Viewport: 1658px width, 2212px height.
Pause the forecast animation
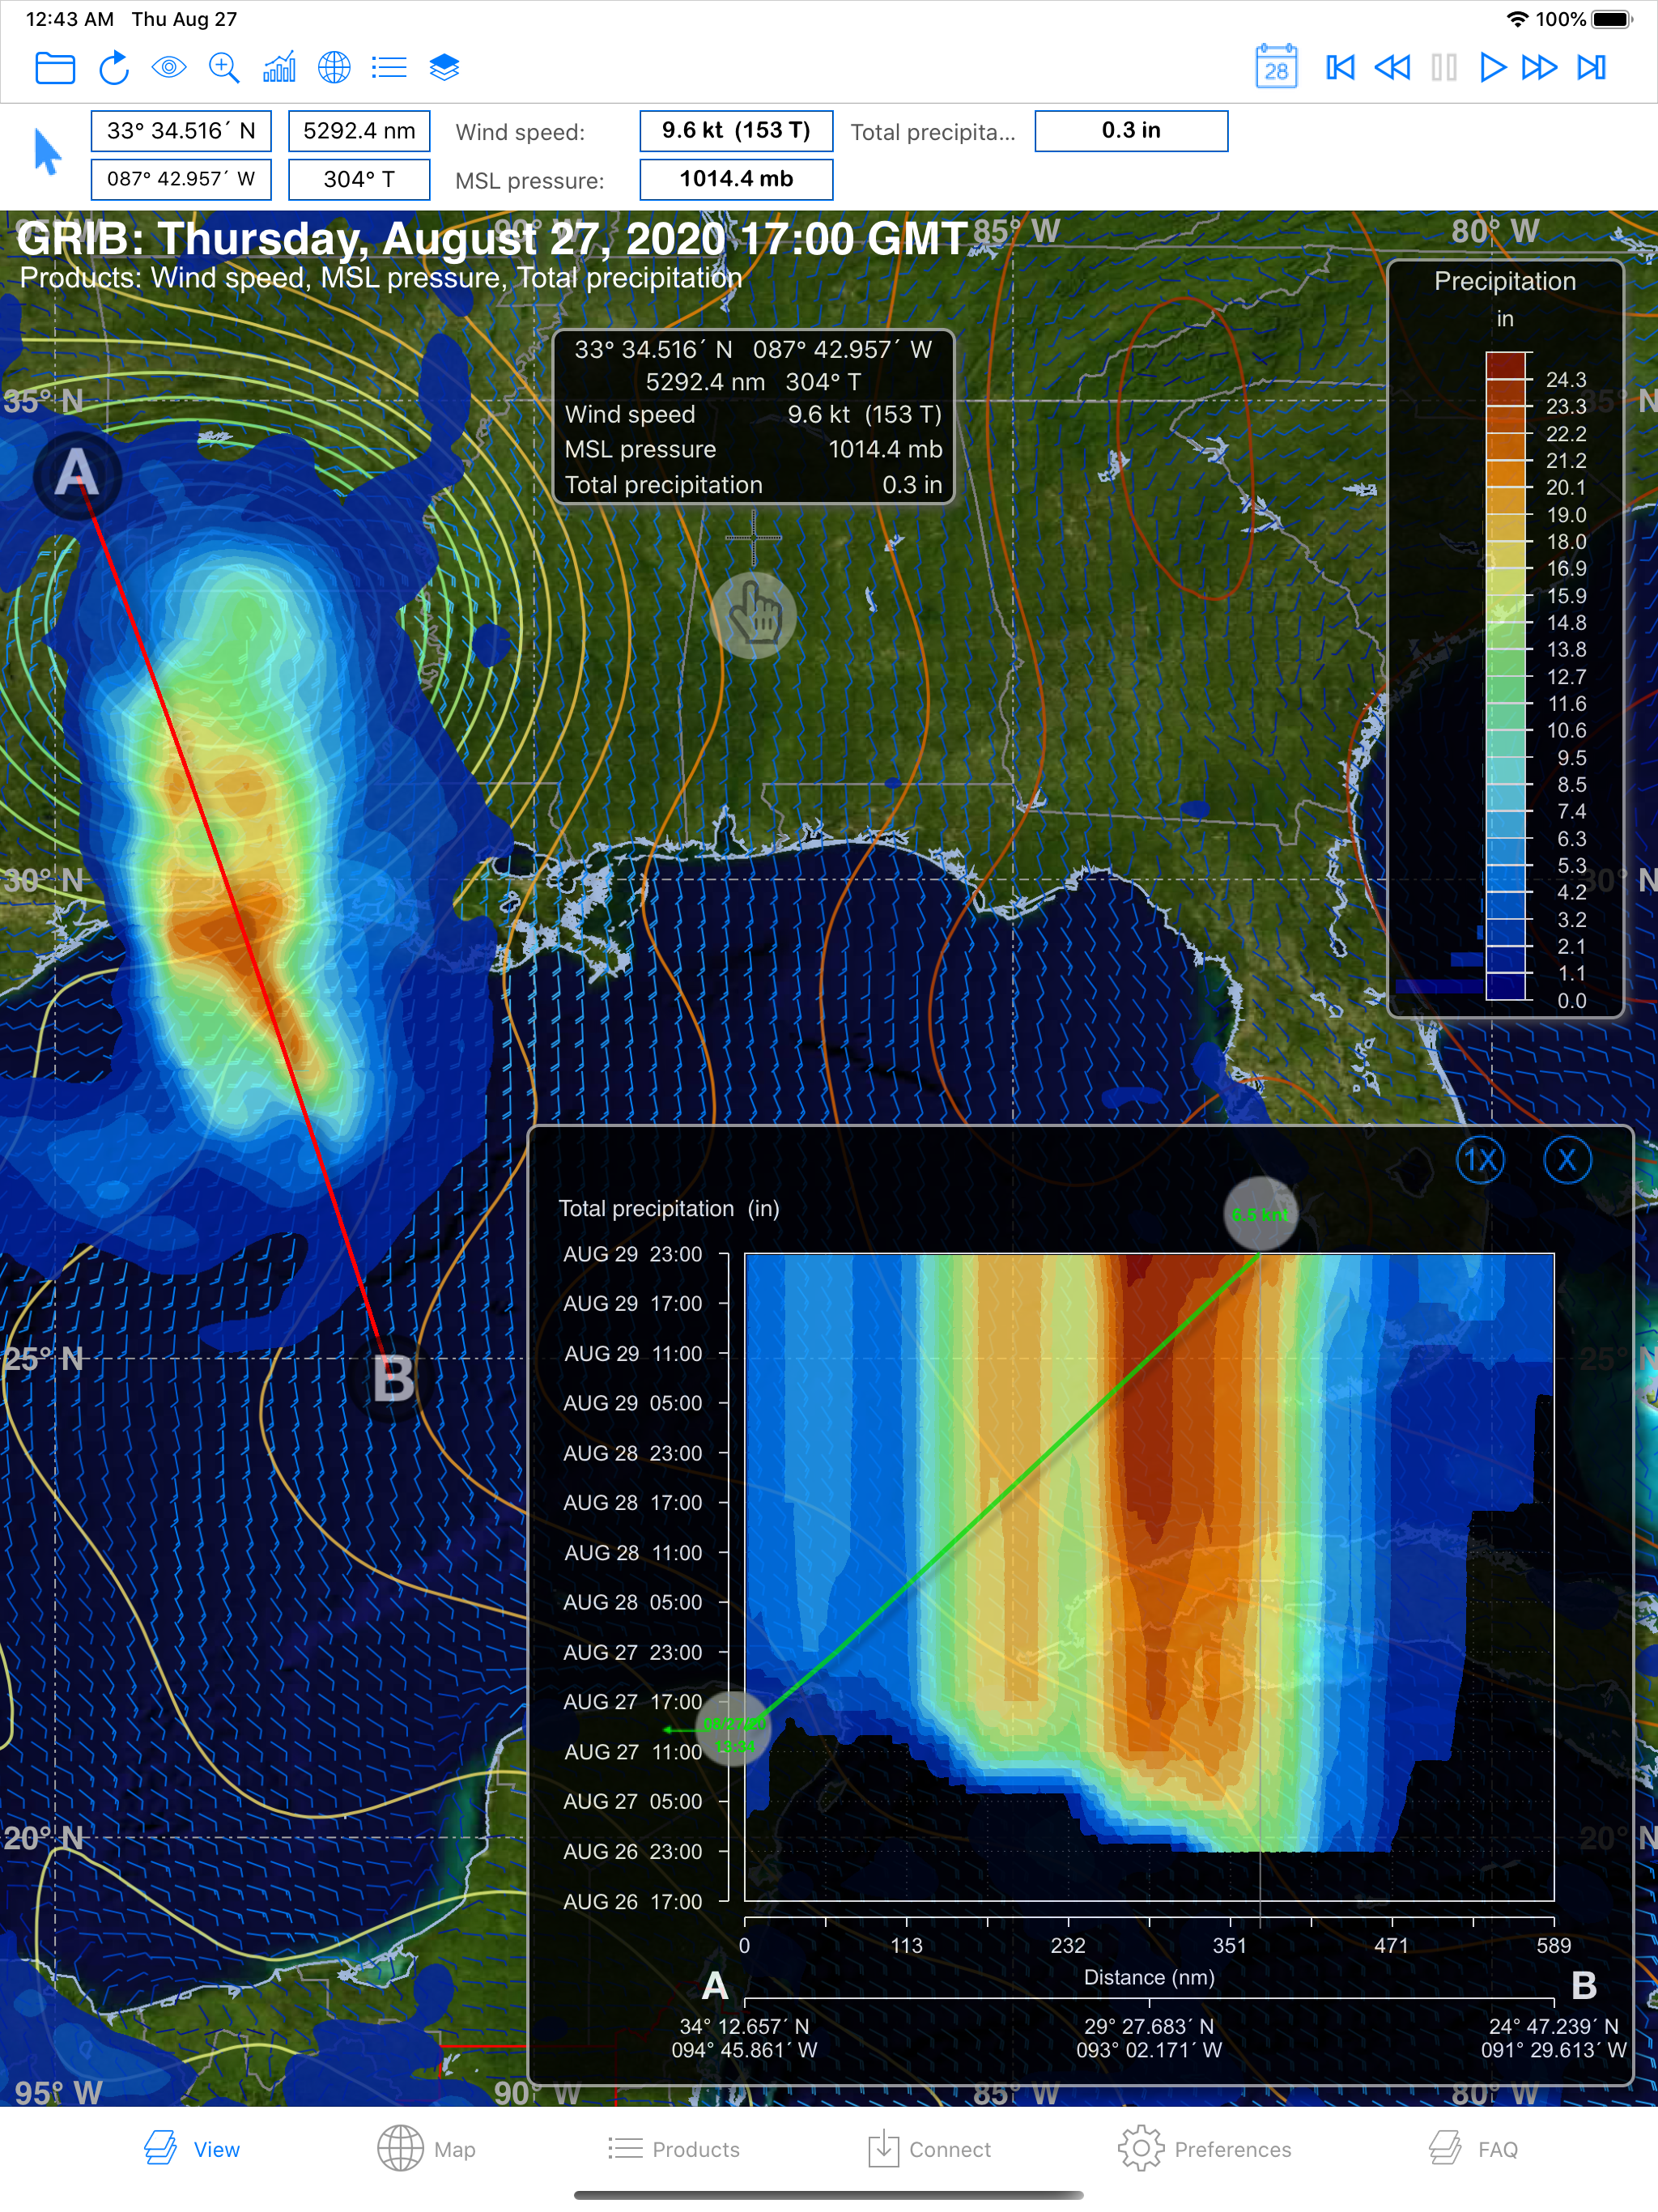click(1444, 68)
